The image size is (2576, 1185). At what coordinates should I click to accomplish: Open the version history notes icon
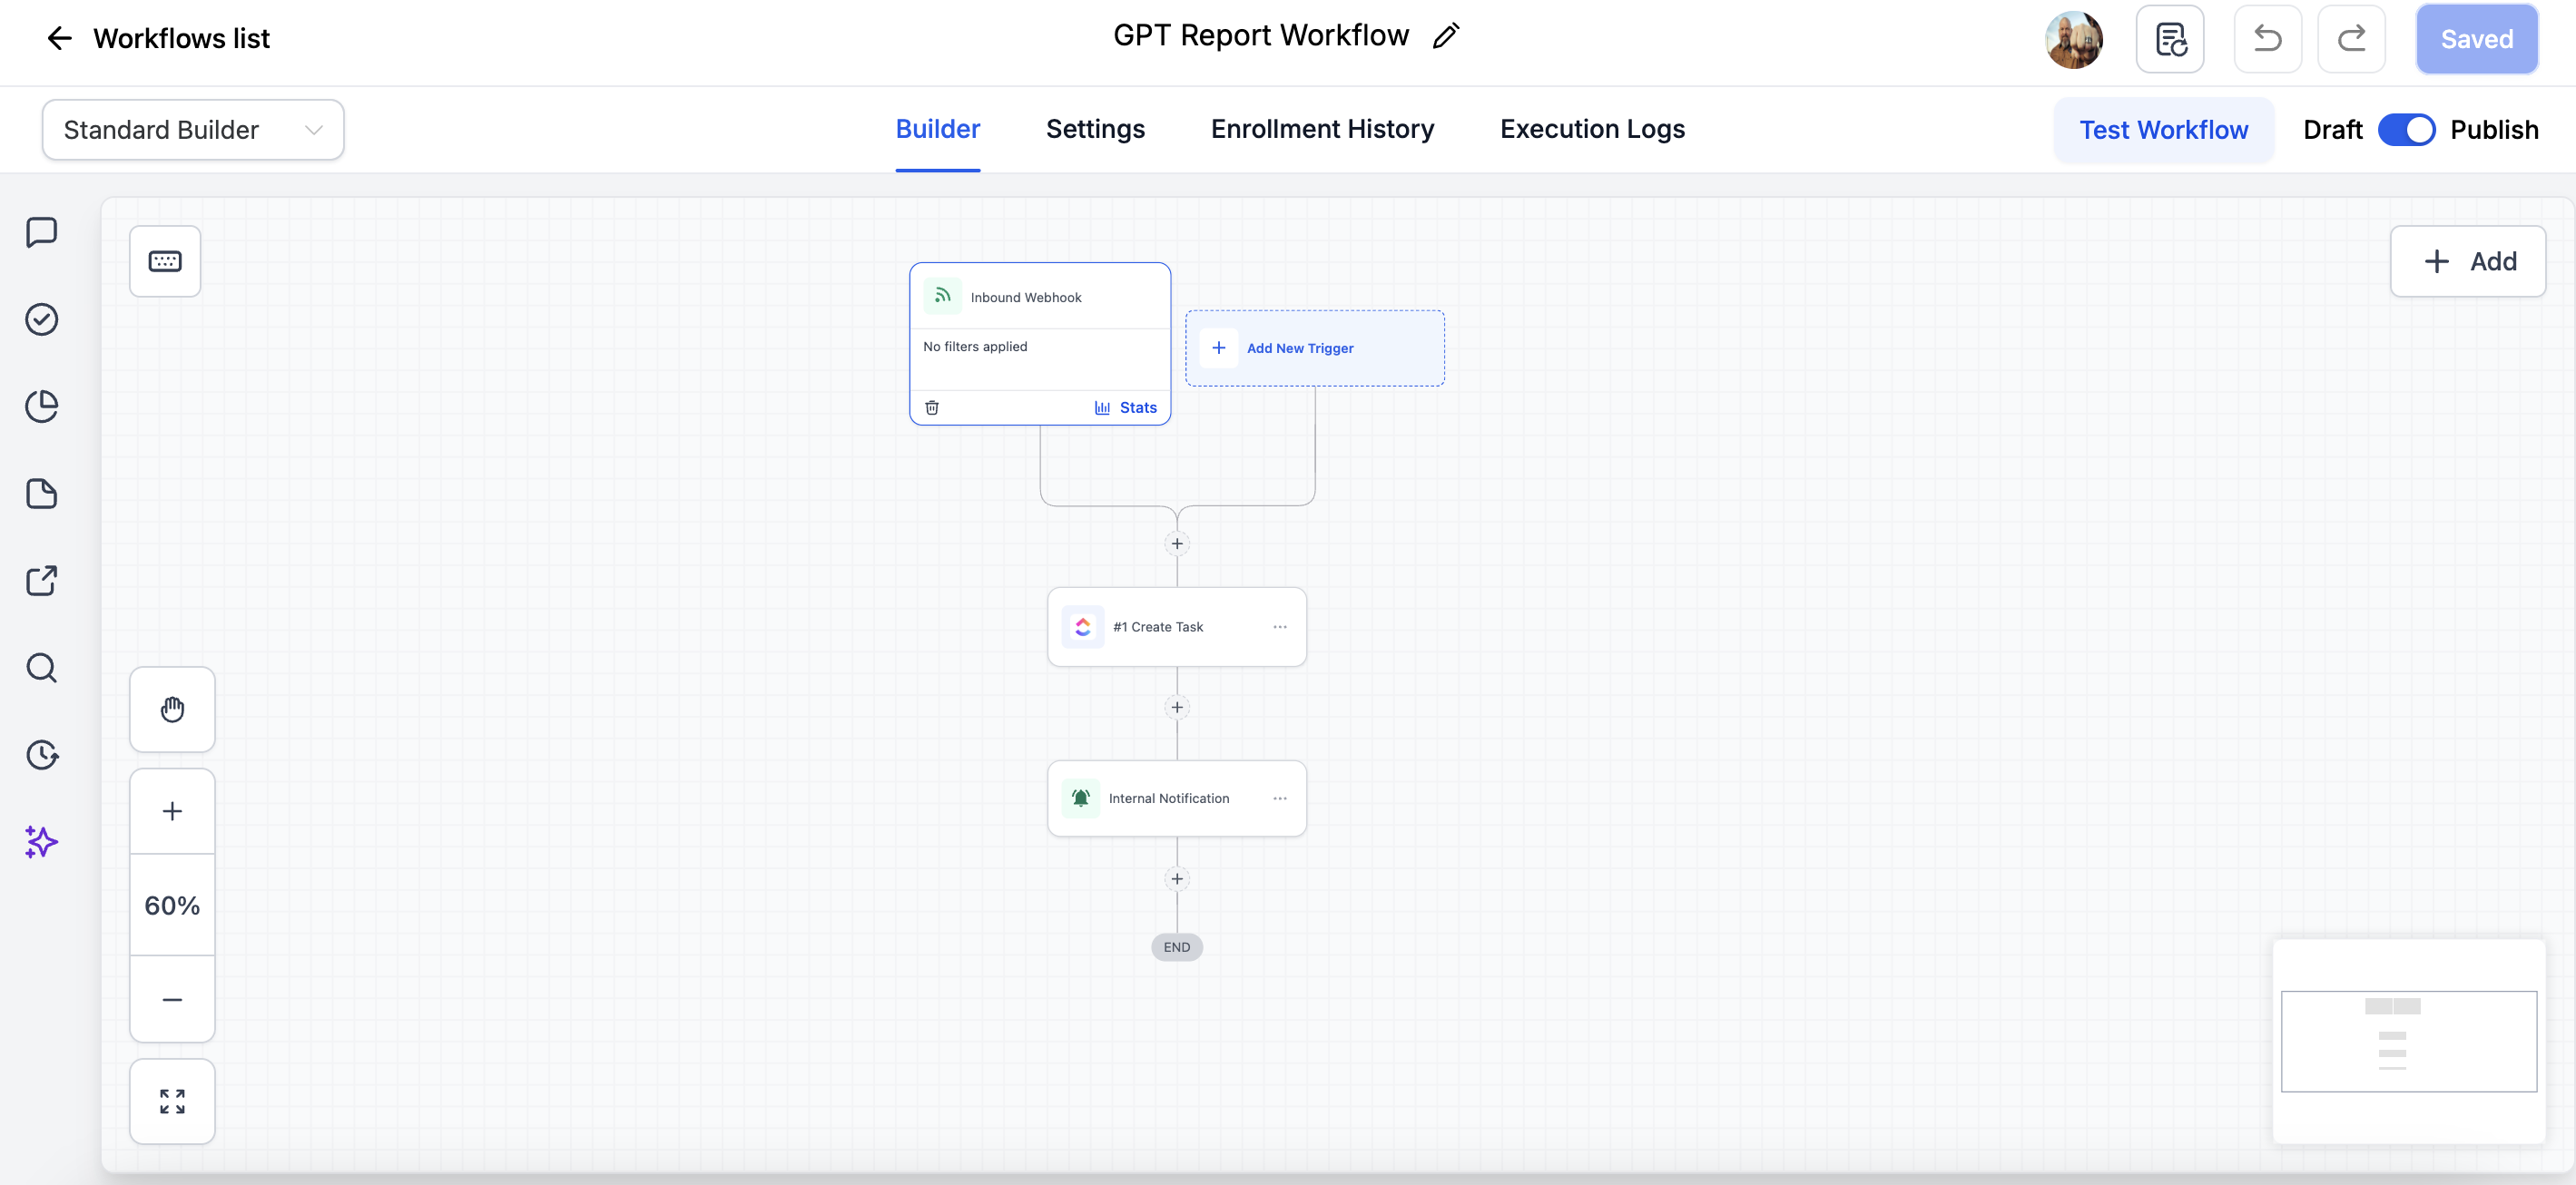pyautogui.click(x=2170, y=39)
